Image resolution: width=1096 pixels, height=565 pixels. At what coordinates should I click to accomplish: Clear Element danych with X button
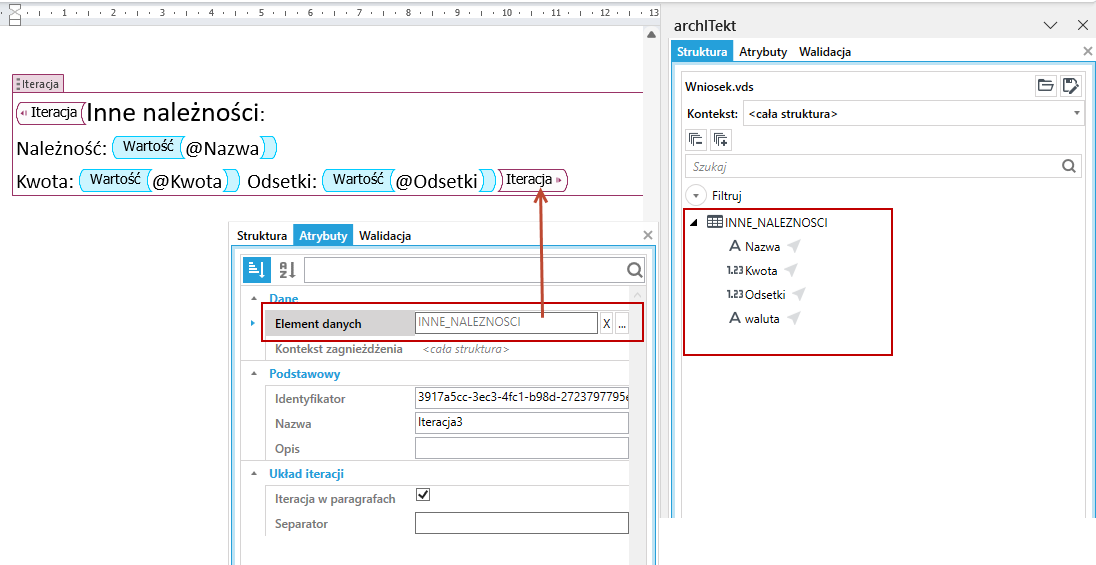click(x=607, y=324)
